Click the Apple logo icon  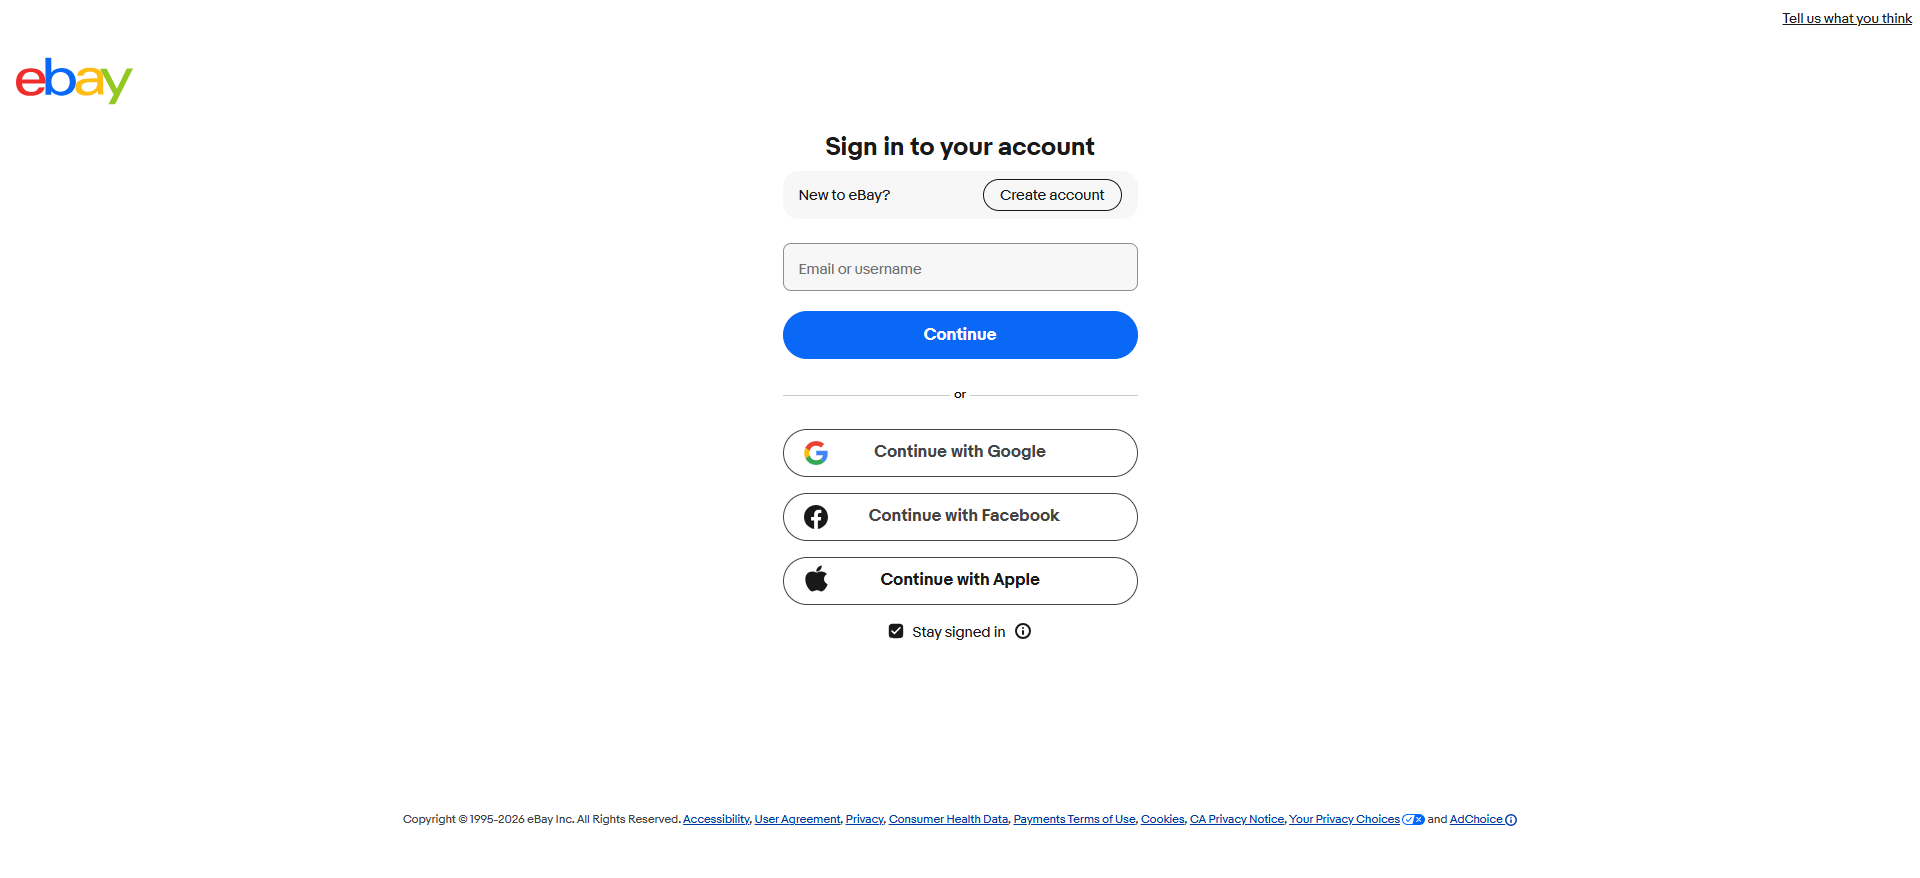(816, 580)
